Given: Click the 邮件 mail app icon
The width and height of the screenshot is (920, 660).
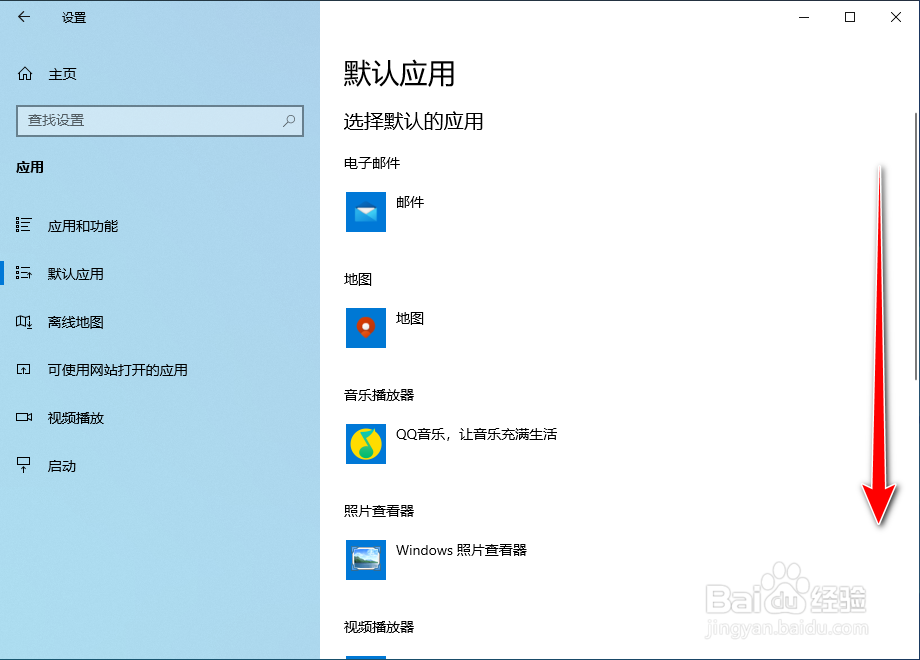Looking at the screenshot, I should 366,212.
